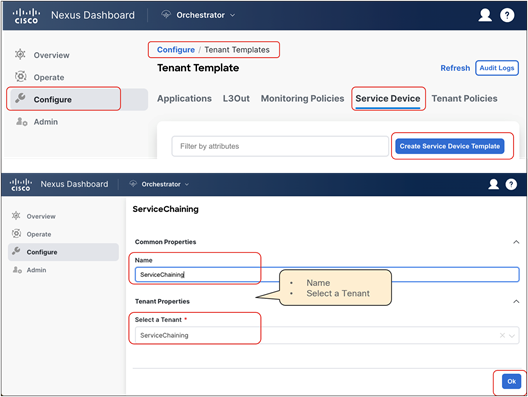Click the Overview icon in lower sidebar
The image size is (528, 397).
(16, 216)
